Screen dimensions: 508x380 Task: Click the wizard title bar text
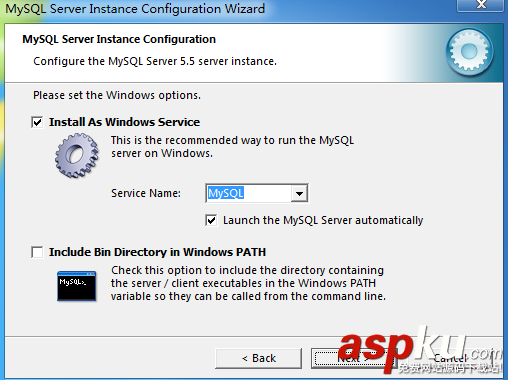coord(135,9)
